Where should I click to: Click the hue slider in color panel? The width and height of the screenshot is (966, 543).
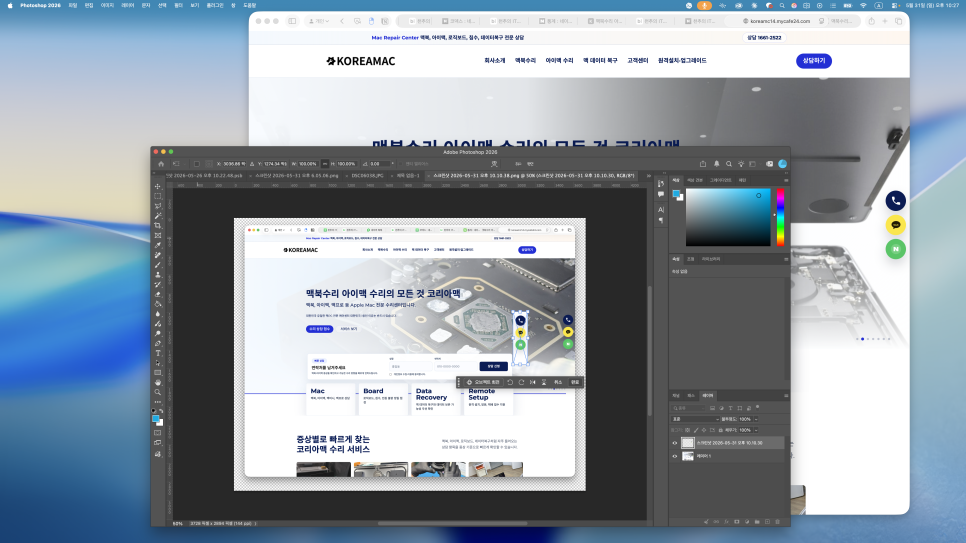click(x=781, y=217)
